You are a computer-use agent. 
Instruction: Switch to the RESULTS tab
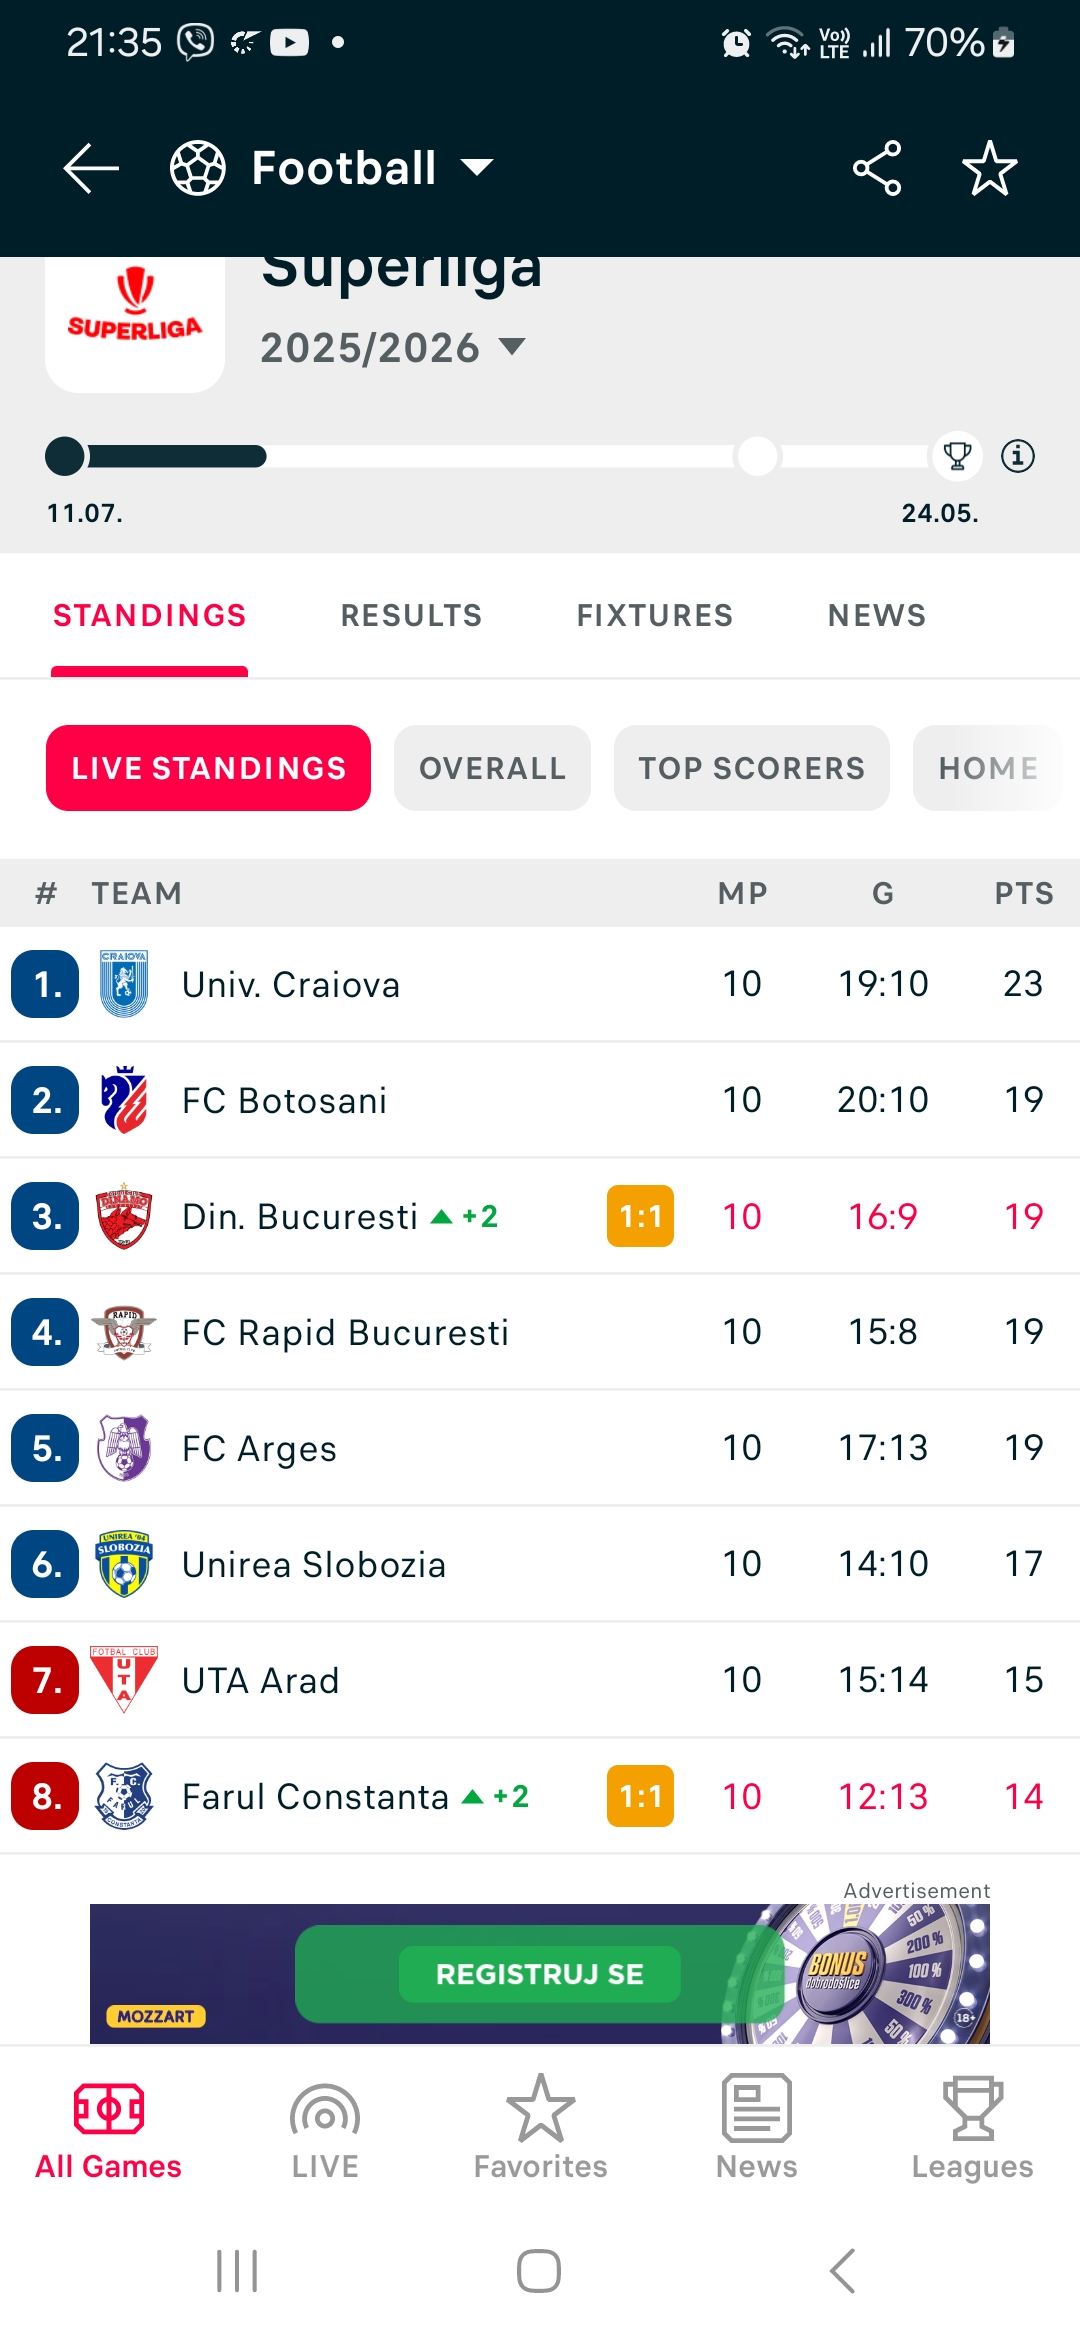coord(411,615)
